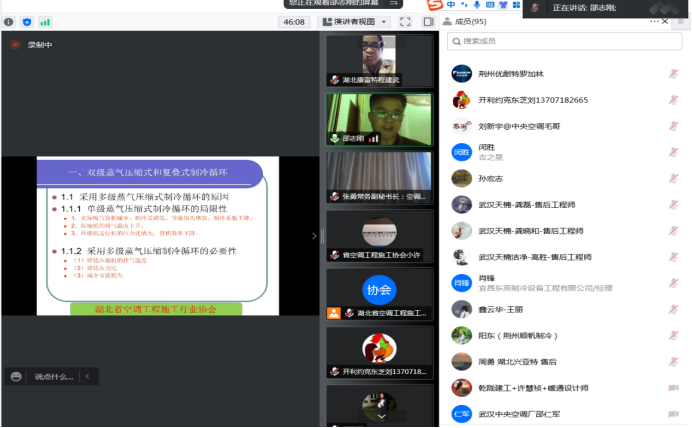Select 省空调工程施工协会小许 video tile

pos(380,236)
